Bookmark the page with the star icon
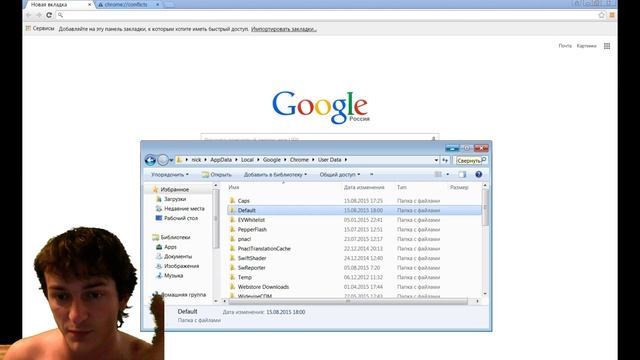This screenshot has width=640, height=360. click(x=601, y=15)
